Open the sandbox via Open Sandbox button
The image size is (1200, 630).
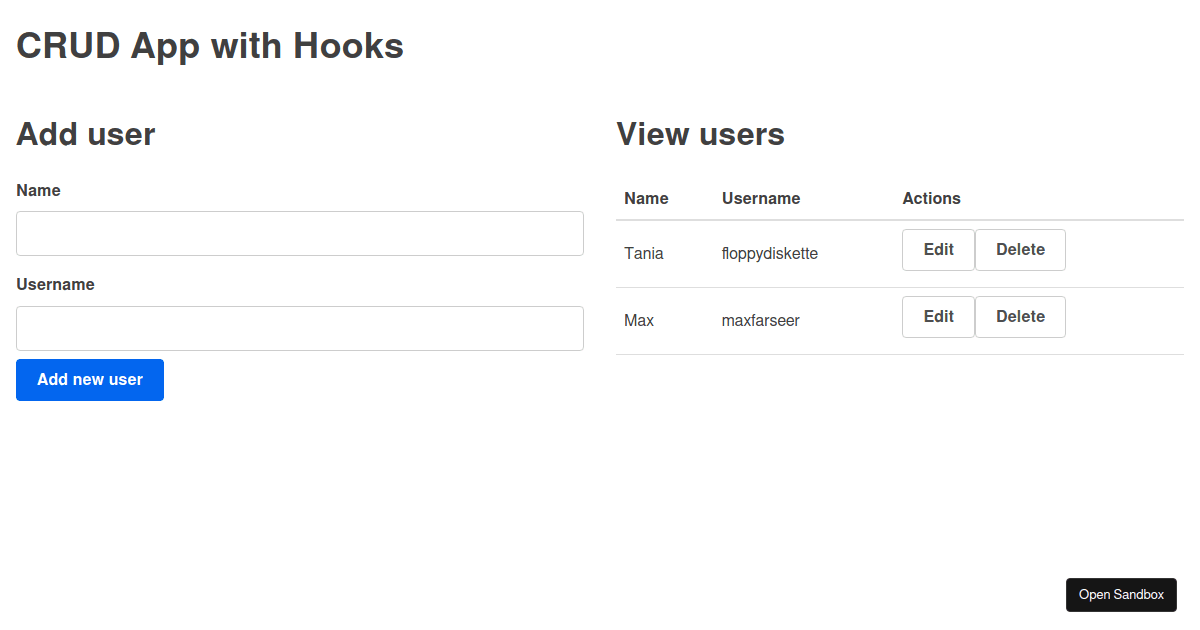1121,594
